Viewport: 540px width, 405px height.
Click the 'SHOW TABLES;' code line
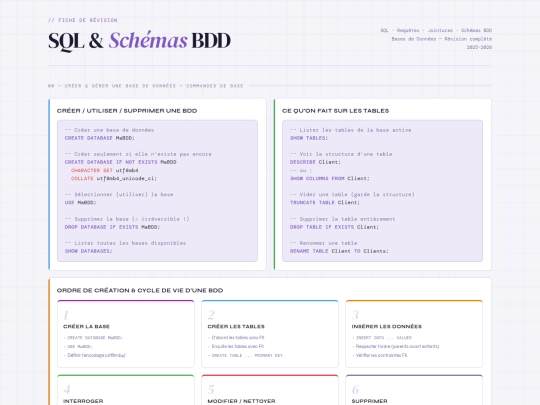click(x=309, y=138)
